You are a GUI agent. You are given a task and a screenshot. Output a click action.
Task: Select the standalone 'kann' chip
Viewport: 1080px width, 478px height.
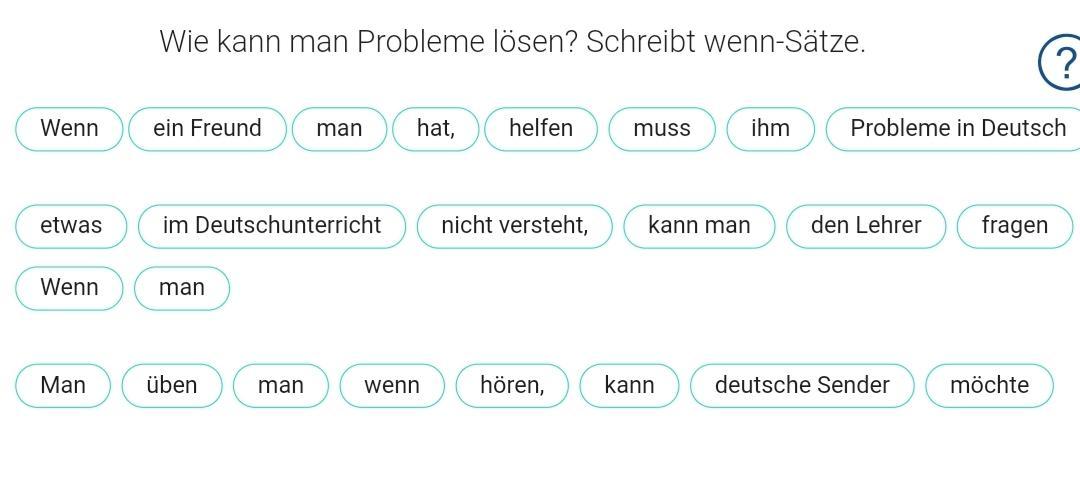629,386
